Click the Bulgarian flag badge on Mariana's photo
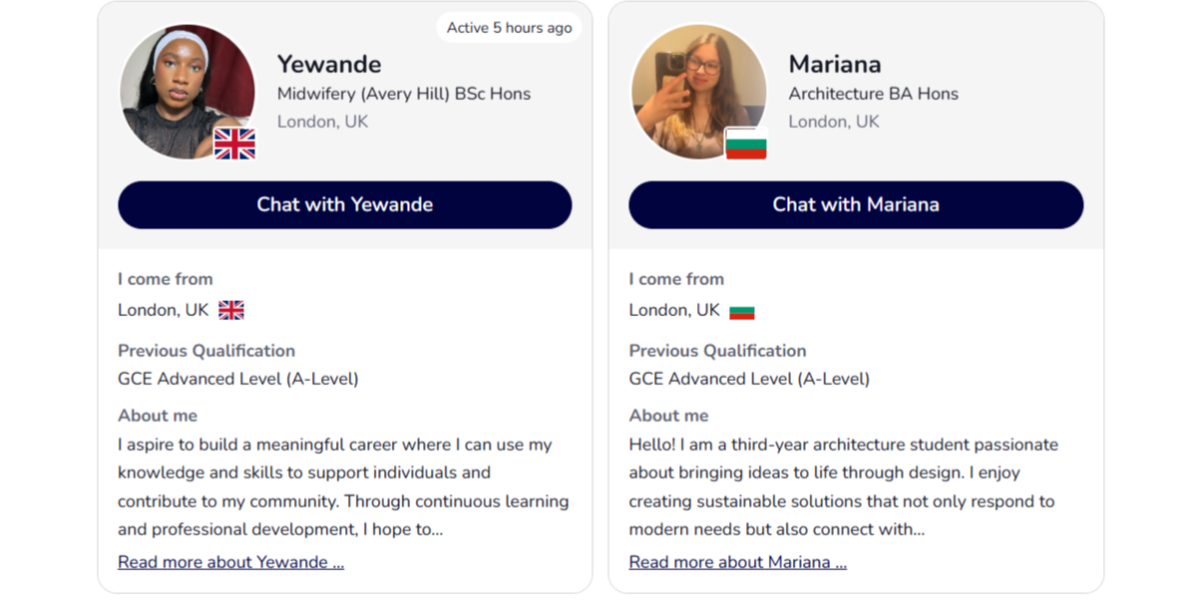Screen dimensions: 1200x600 click(x=746, y=144)
